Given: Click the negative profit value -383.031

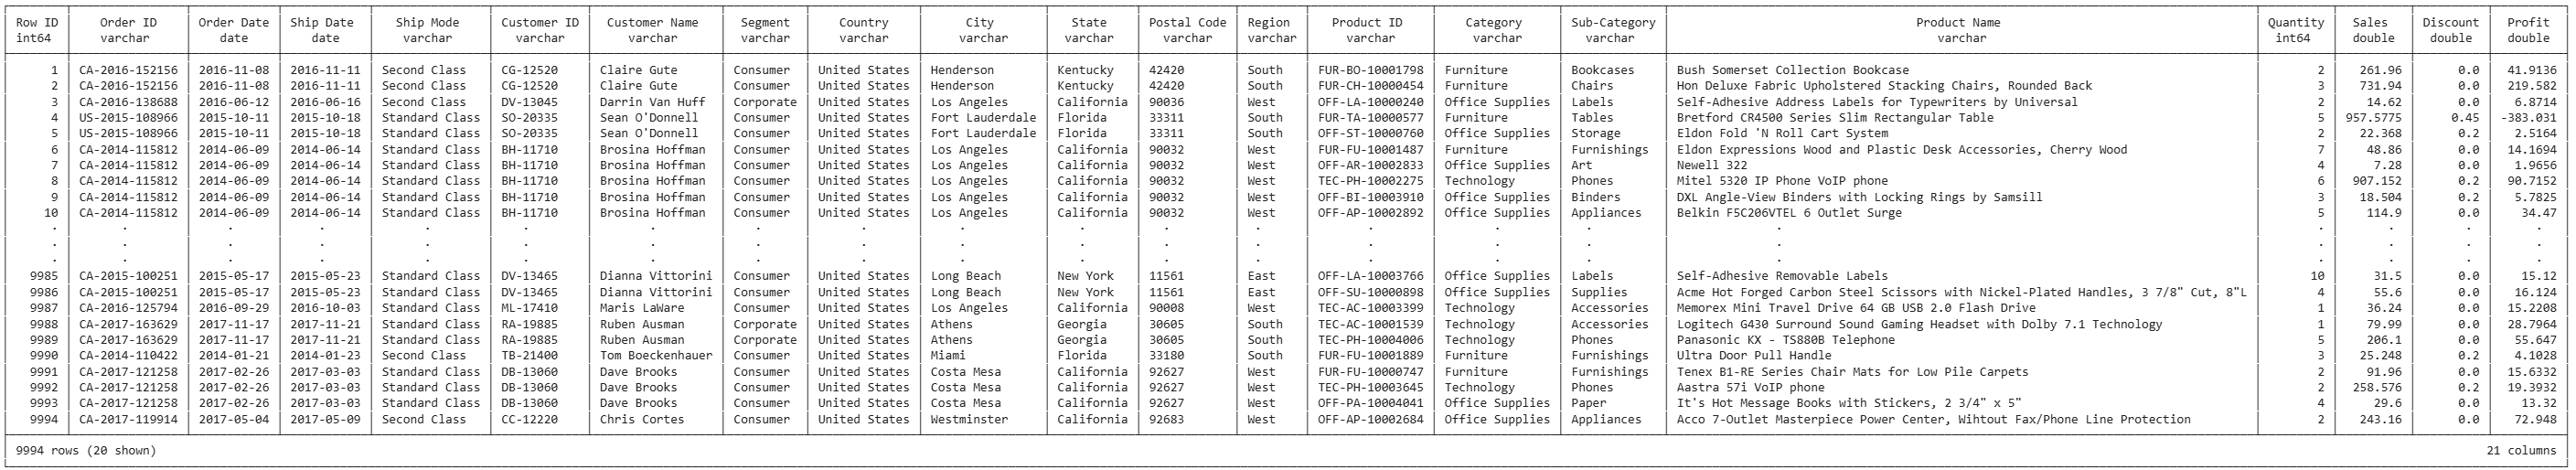Looking at the screenshot, I should [x=2528, y=118].
